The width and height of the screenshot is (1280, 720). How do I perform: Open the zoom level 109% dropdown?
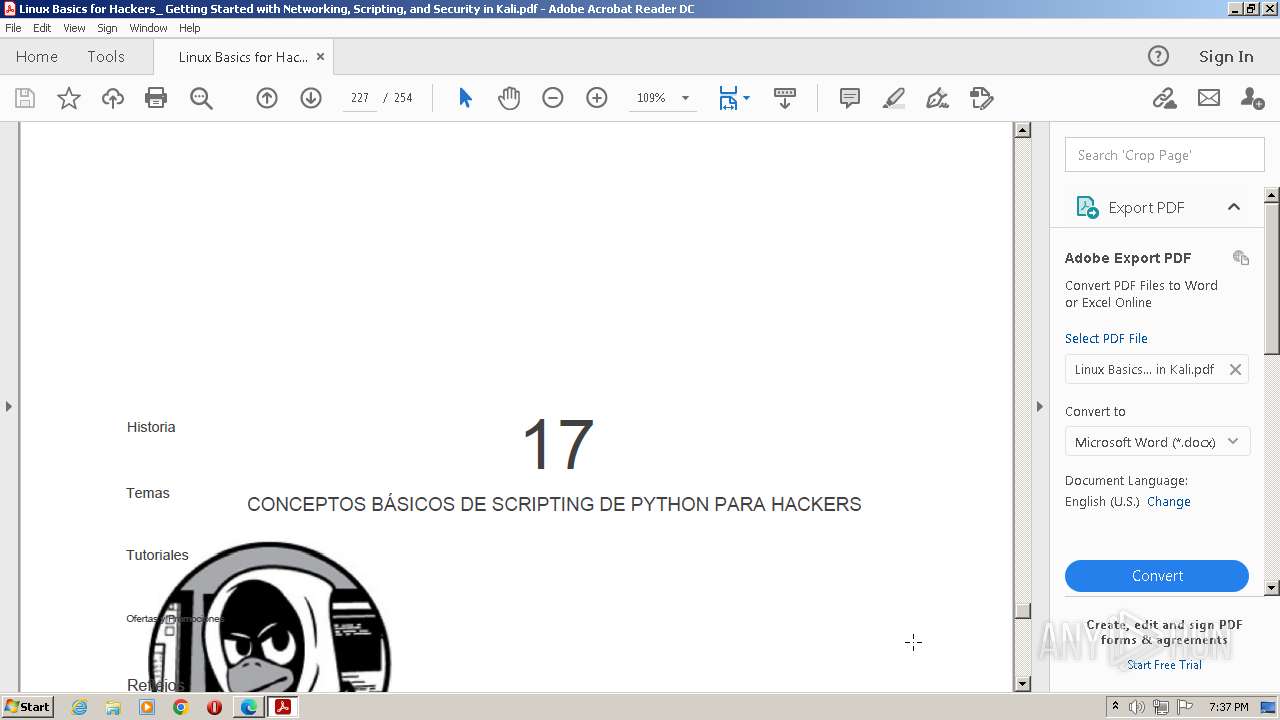685,98
